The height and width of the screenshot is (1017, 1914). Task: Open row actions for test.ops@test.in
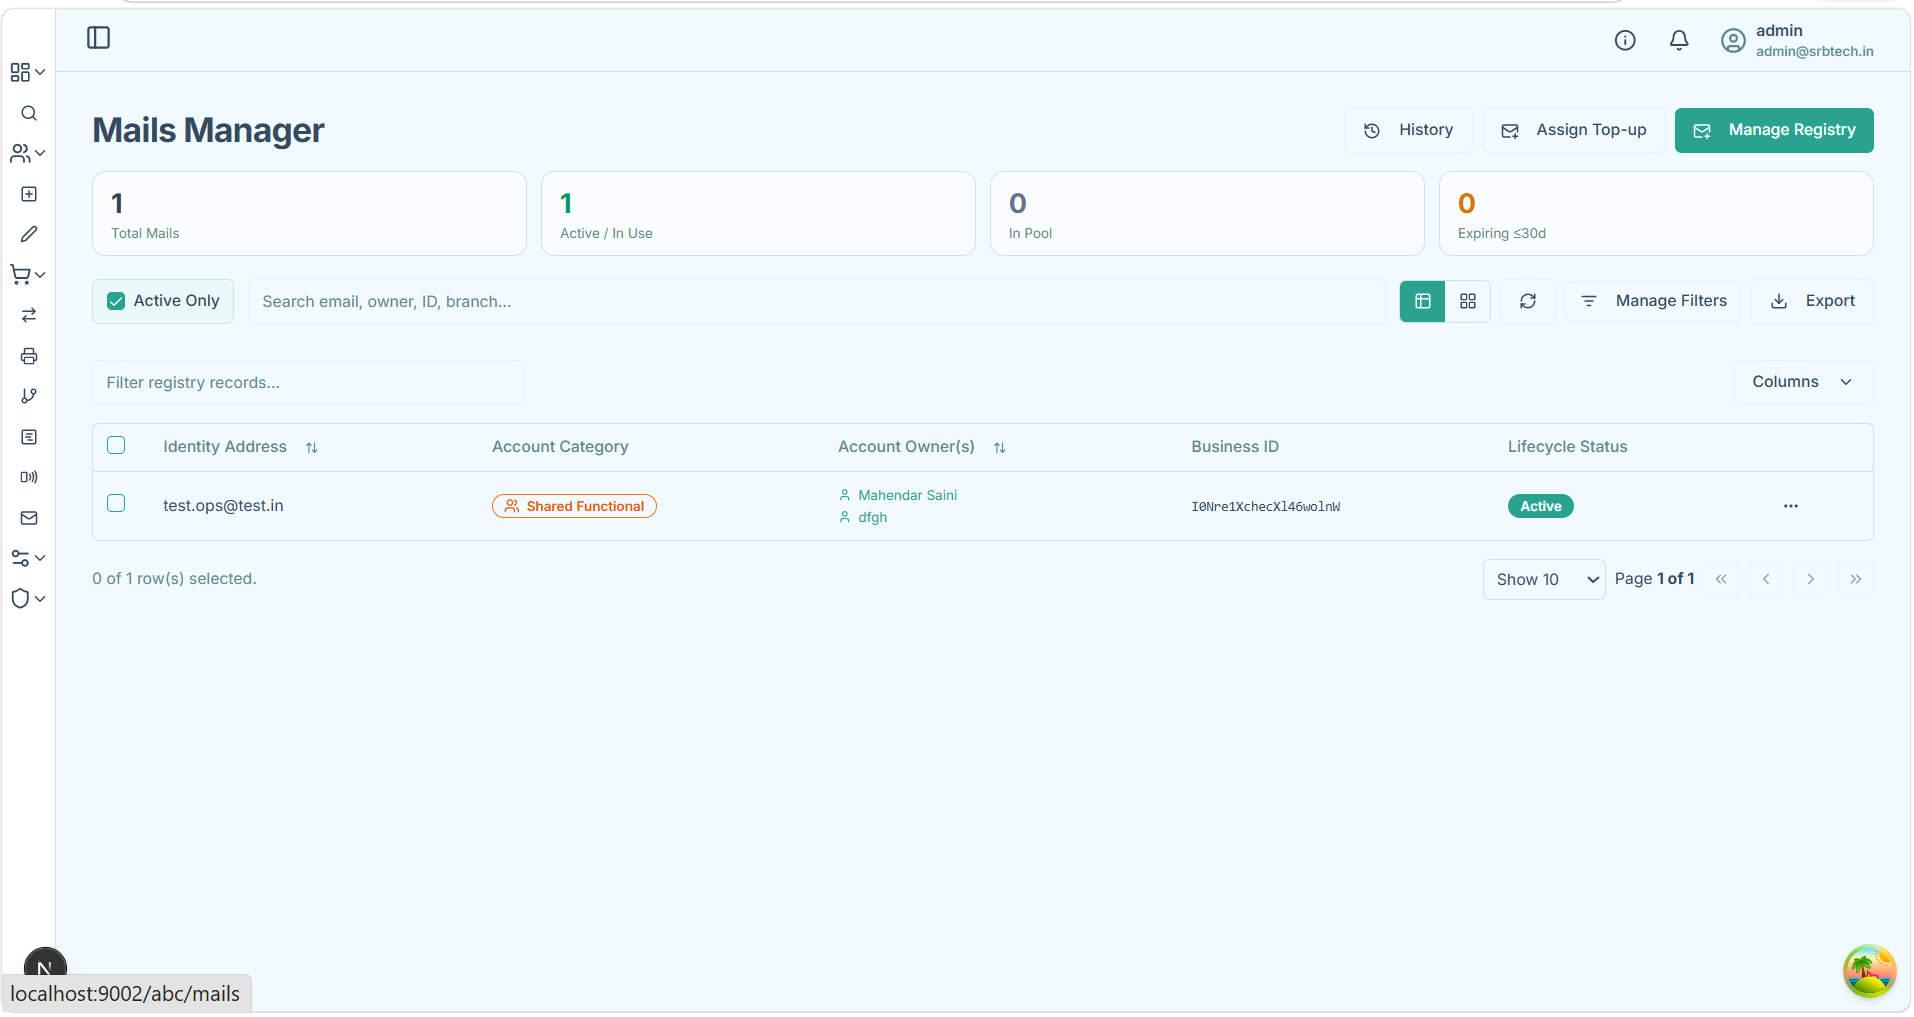(x=1791, y=506)
